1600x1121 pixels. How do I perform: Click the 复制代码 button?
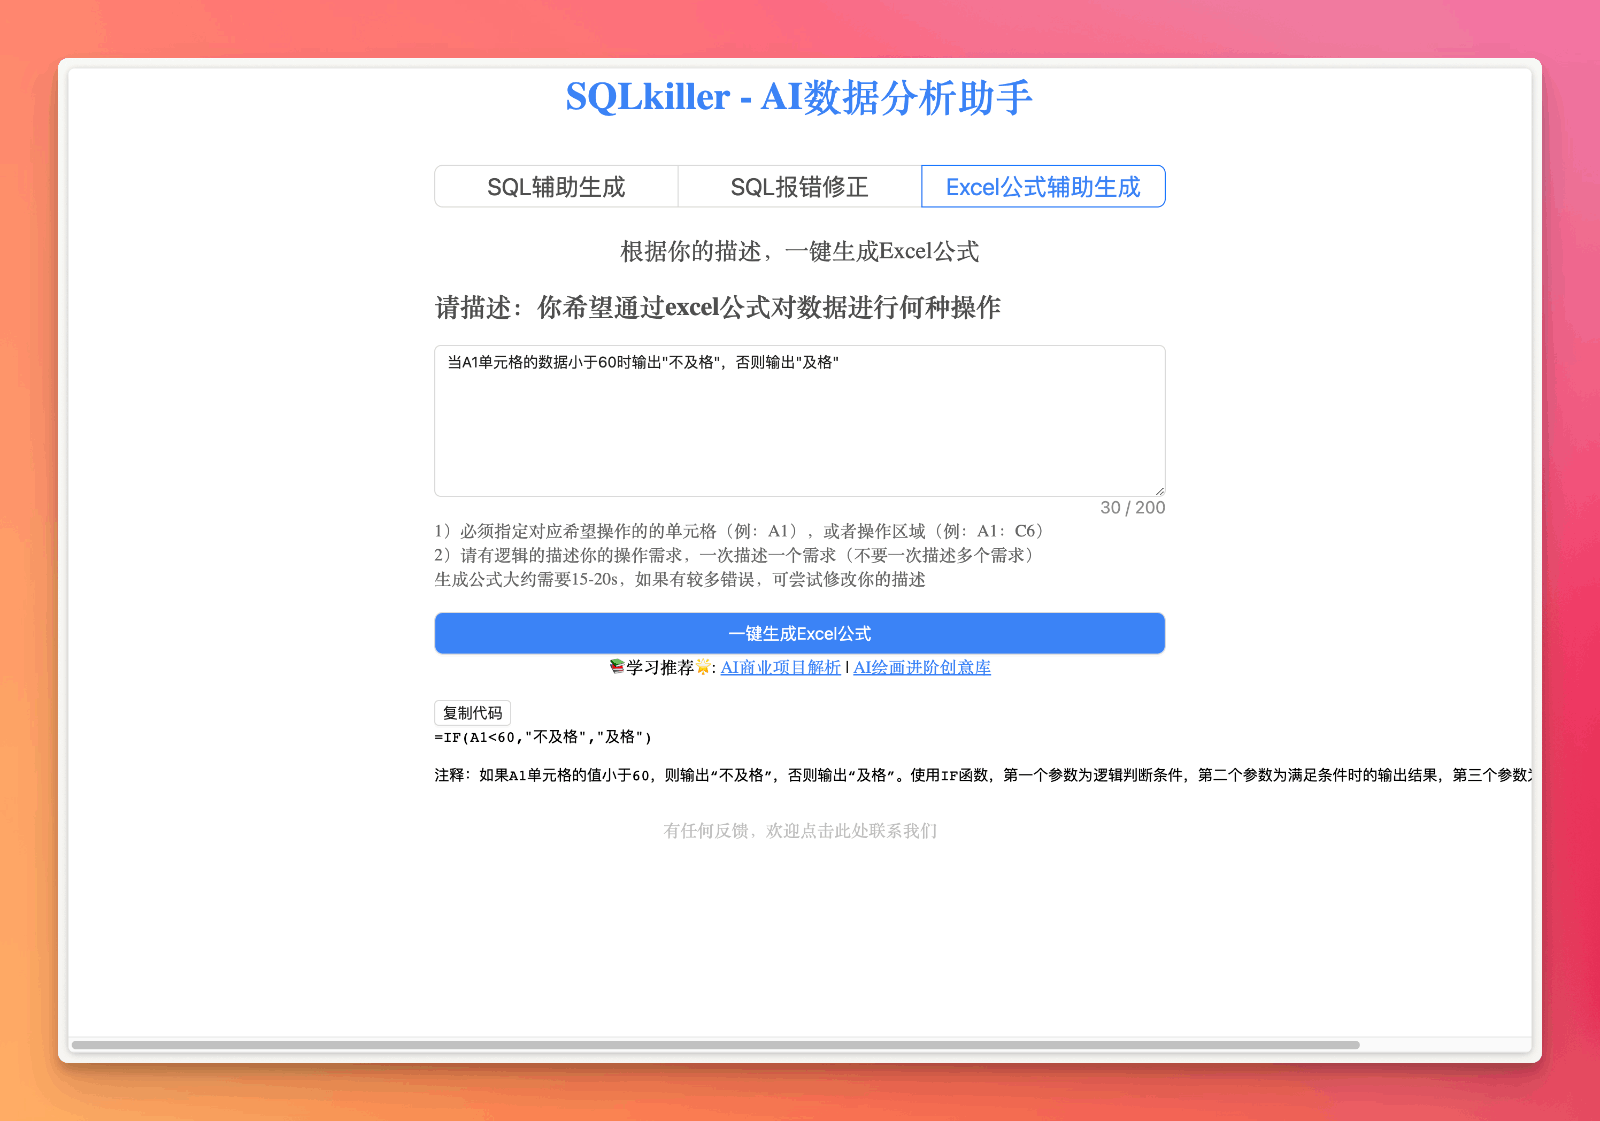(472, 713)
